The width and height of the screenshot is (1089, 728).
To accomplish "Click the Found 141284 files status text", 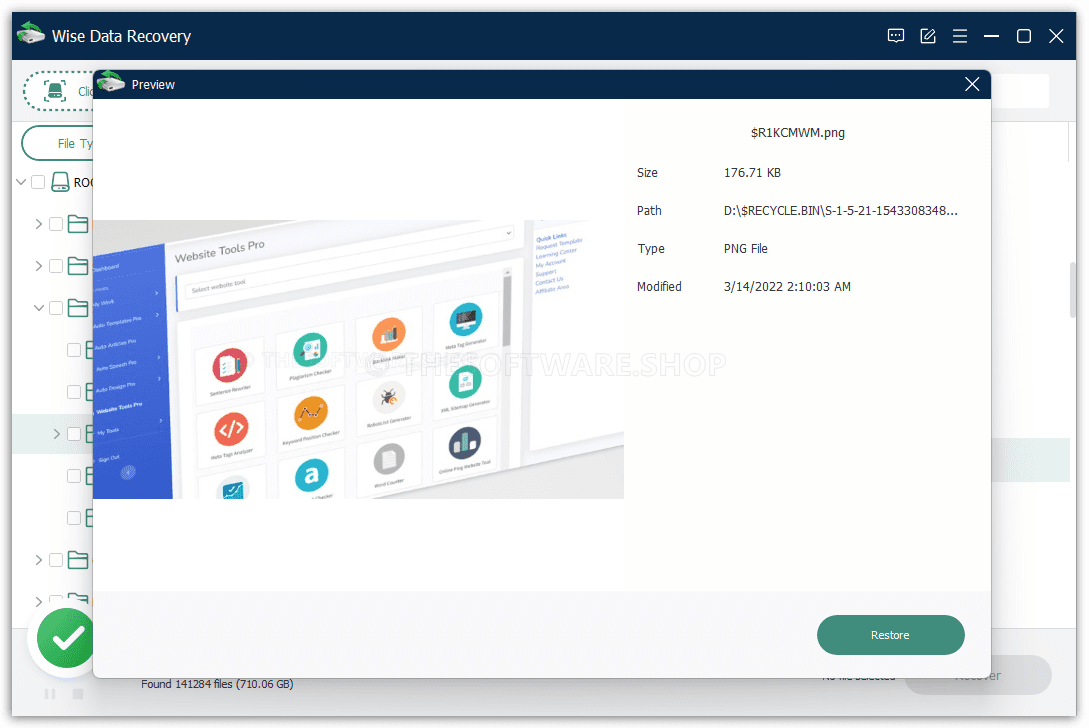I will (x=217, y=684).
